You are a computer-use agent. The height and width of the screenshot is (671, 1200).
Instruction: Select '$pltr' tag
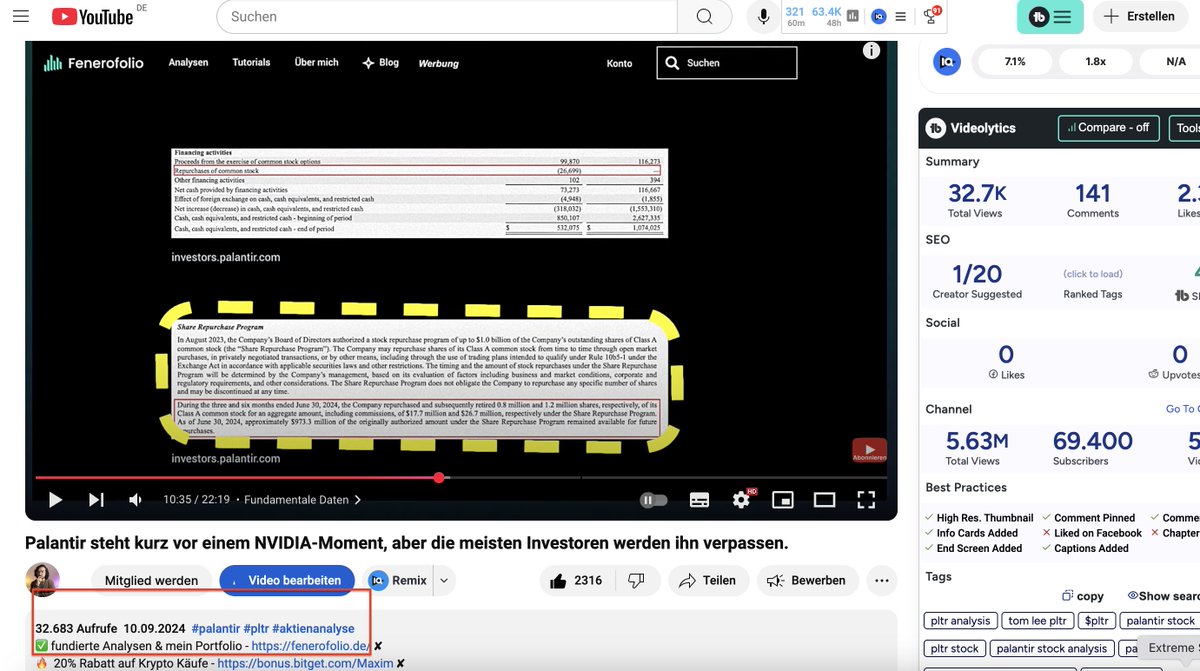coord(1097,621)
